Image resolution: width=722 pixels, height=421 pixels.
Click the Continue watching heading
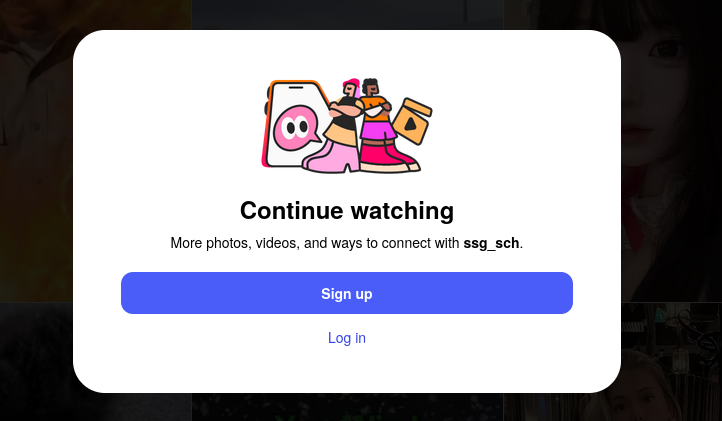point(347,210)
